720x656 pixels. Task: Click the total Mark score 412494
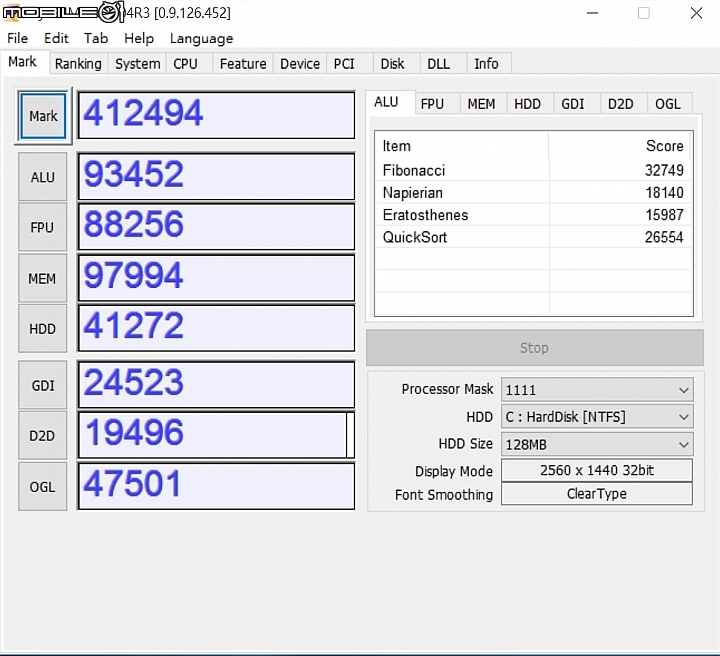coord(216,115)
